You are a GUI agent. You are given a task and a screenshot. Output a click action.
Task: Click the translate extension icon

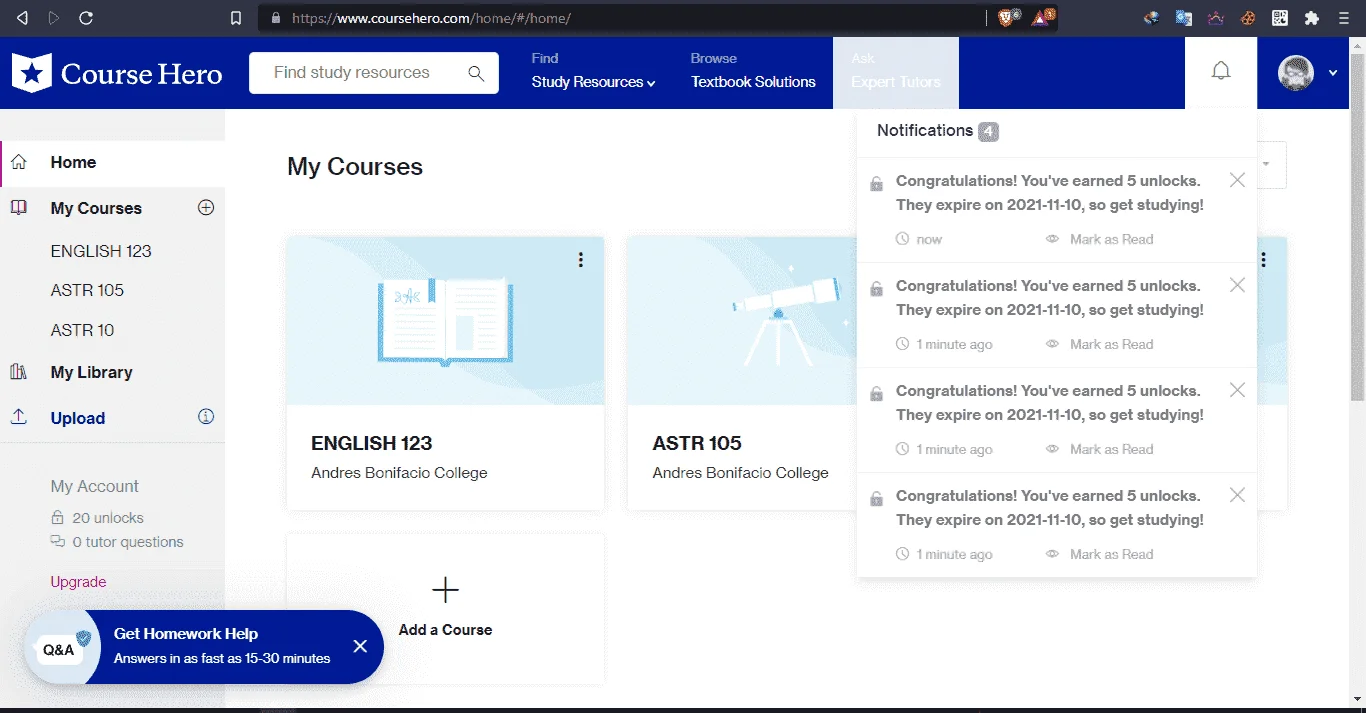[x=1184, y=18]
